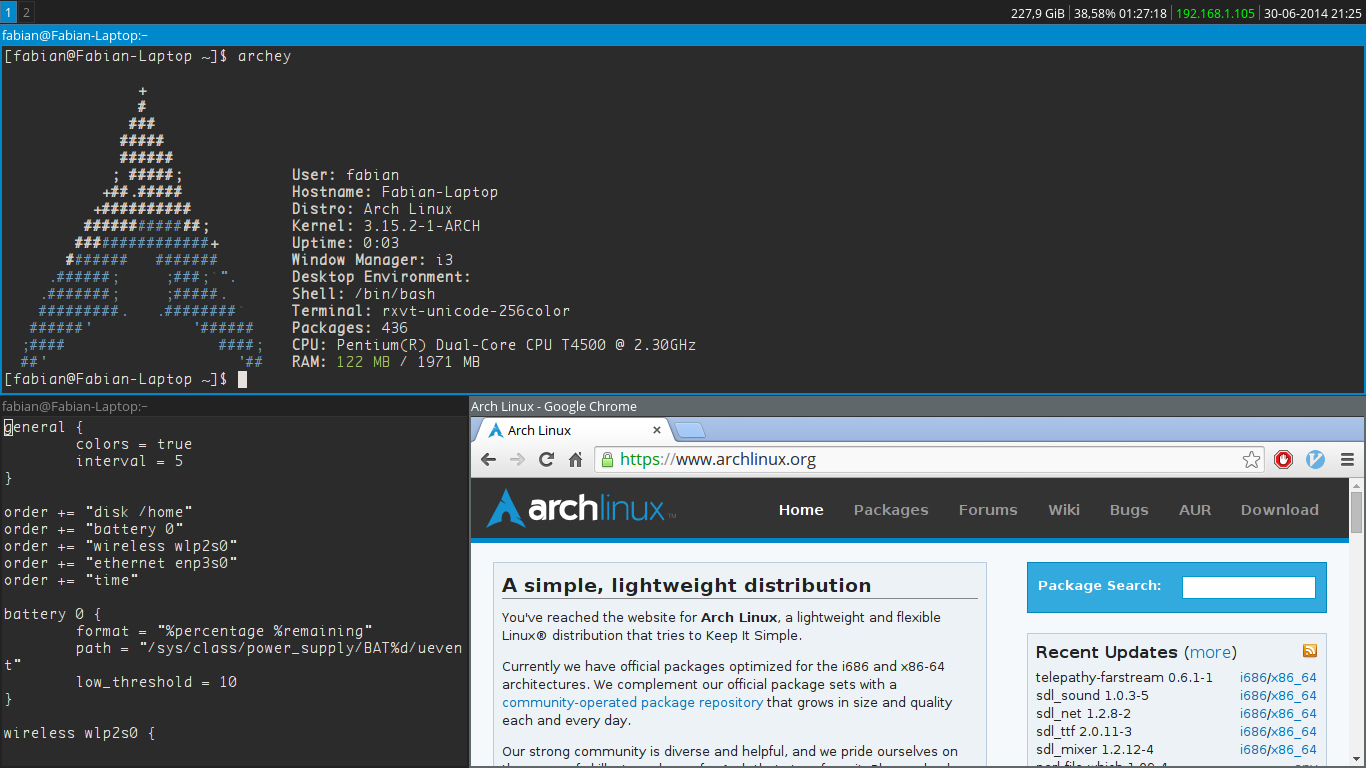Screen dimensions: 1366x768
Task: Open the Chrome home page icon
Action: click(x=575, y=460)
